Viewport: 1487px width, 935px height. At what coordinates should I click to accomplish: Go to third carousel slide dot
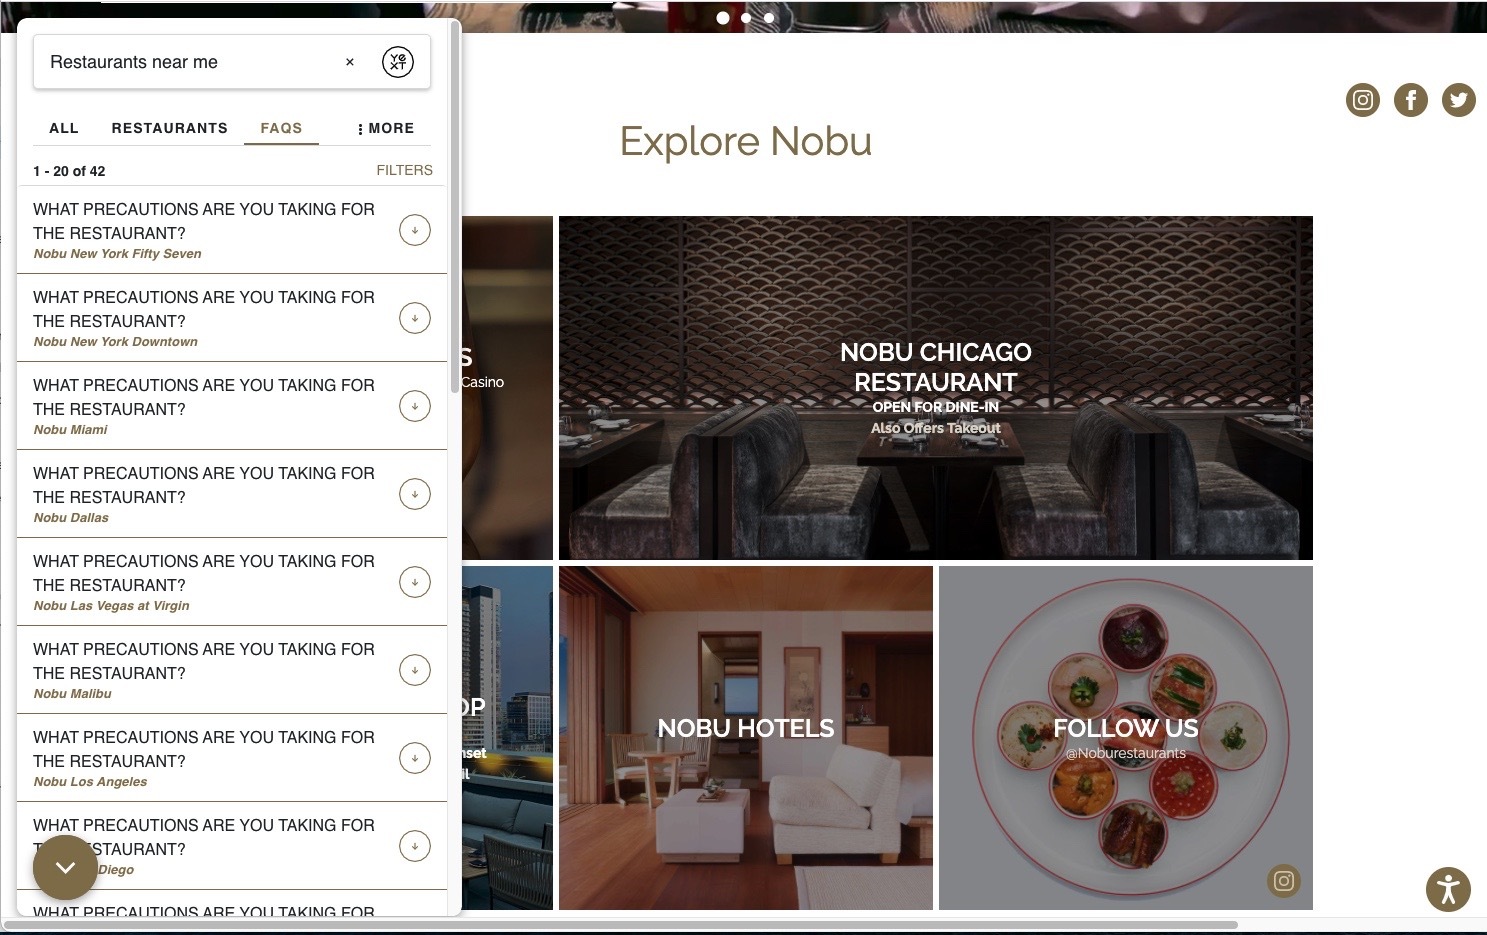pos(769,17)
